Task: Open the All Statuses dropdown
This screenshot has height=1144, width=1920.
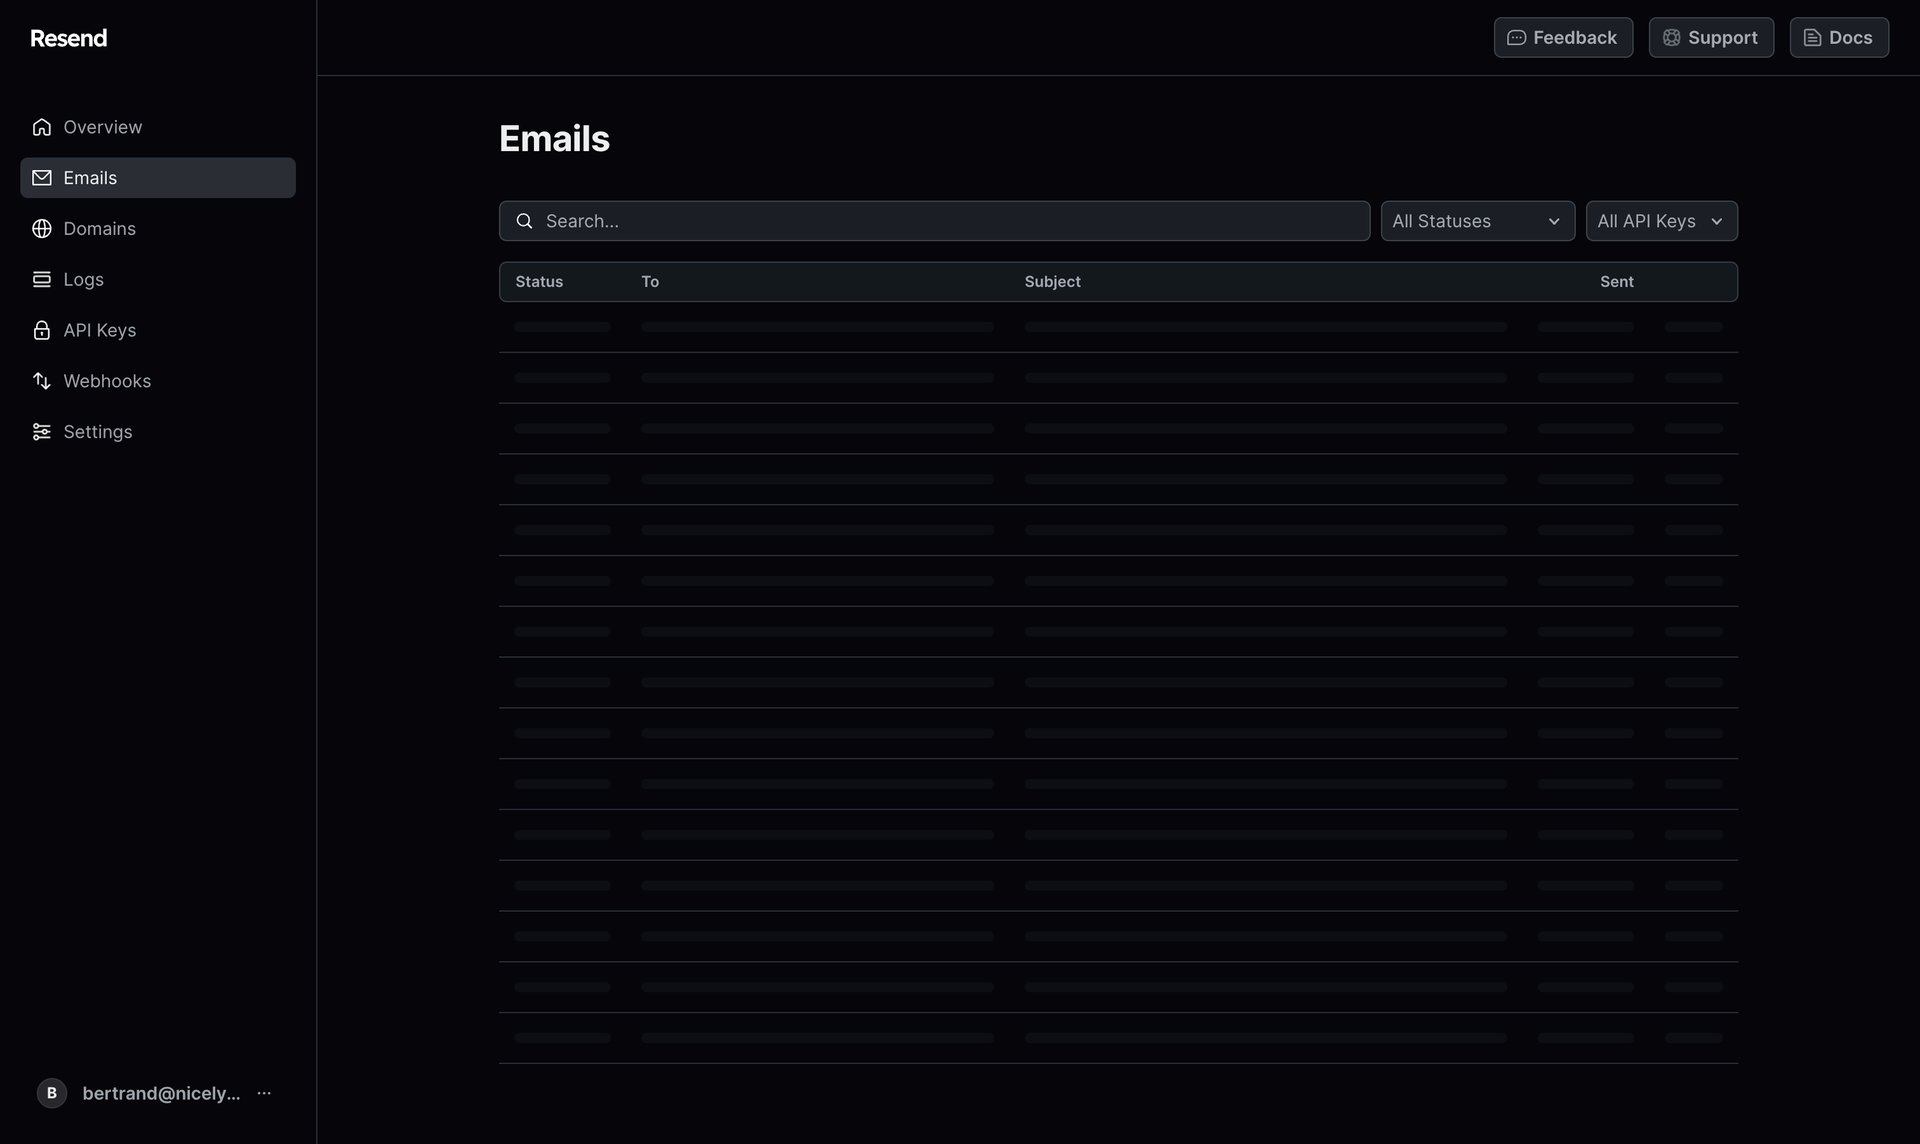Action: pyautogui.click(x=1477, y=221)
